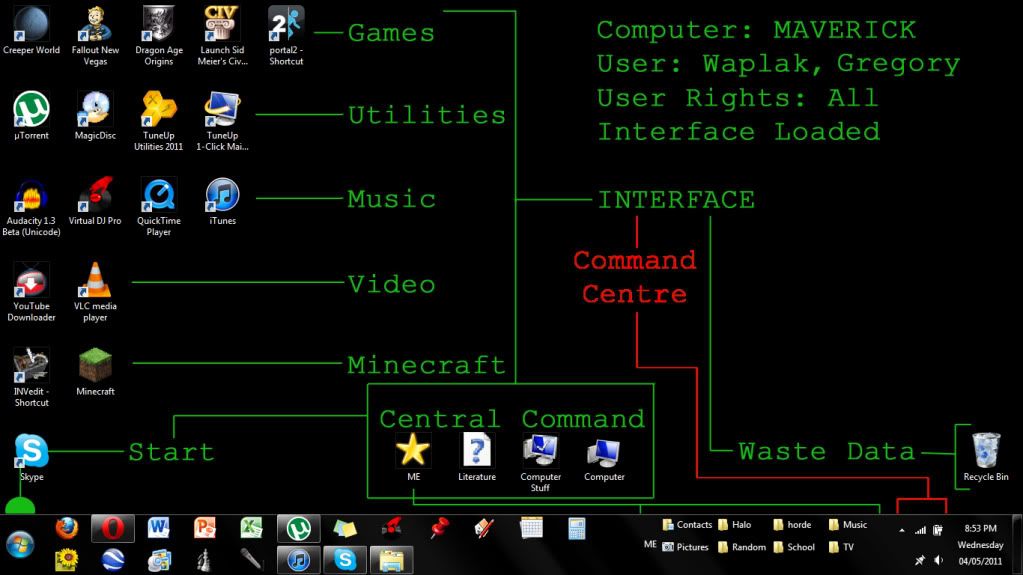
Task: Show hidden system tray icons
Action: 902,530
